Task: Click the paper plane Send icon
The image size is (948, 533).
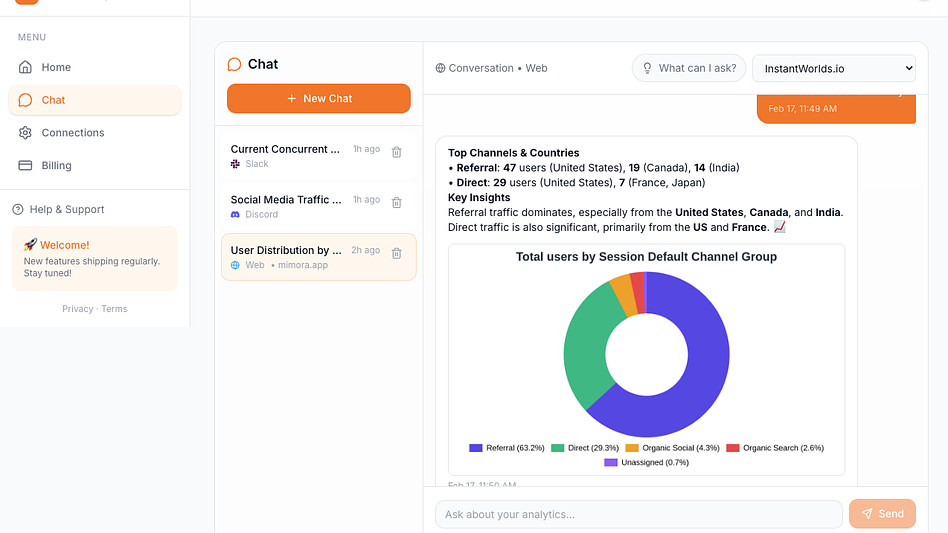Action: pyautogui.click(x=867, y=514)
